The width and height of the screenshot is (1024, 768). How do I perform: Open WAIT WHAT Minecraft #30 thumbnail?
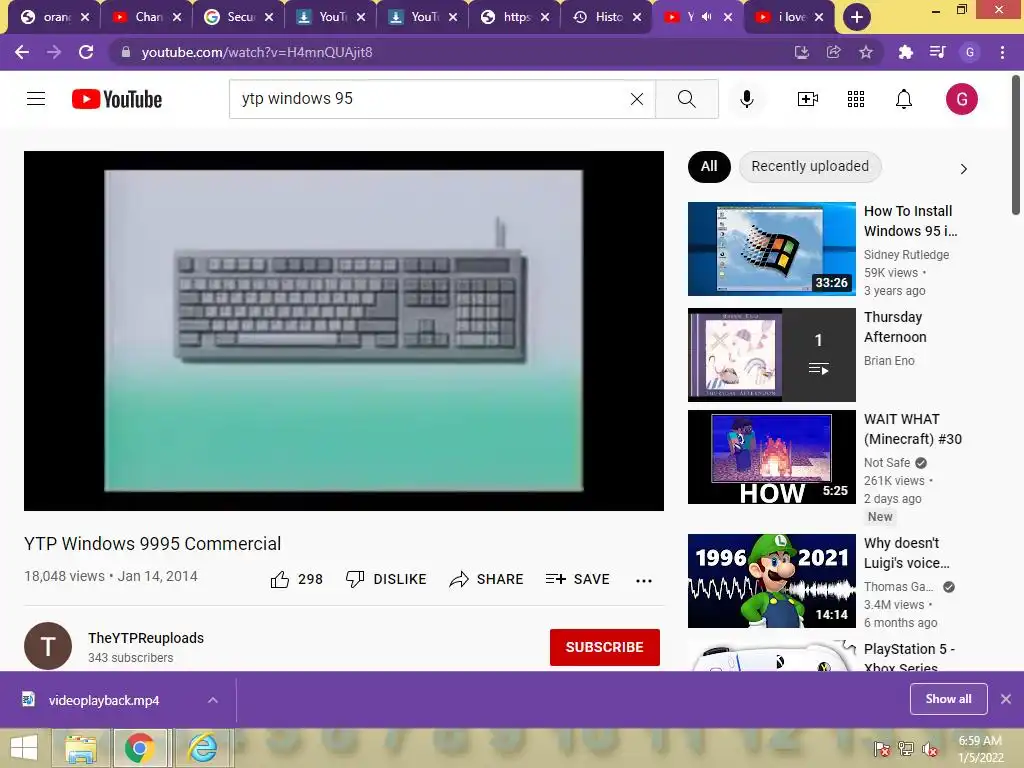pos(771,456)
